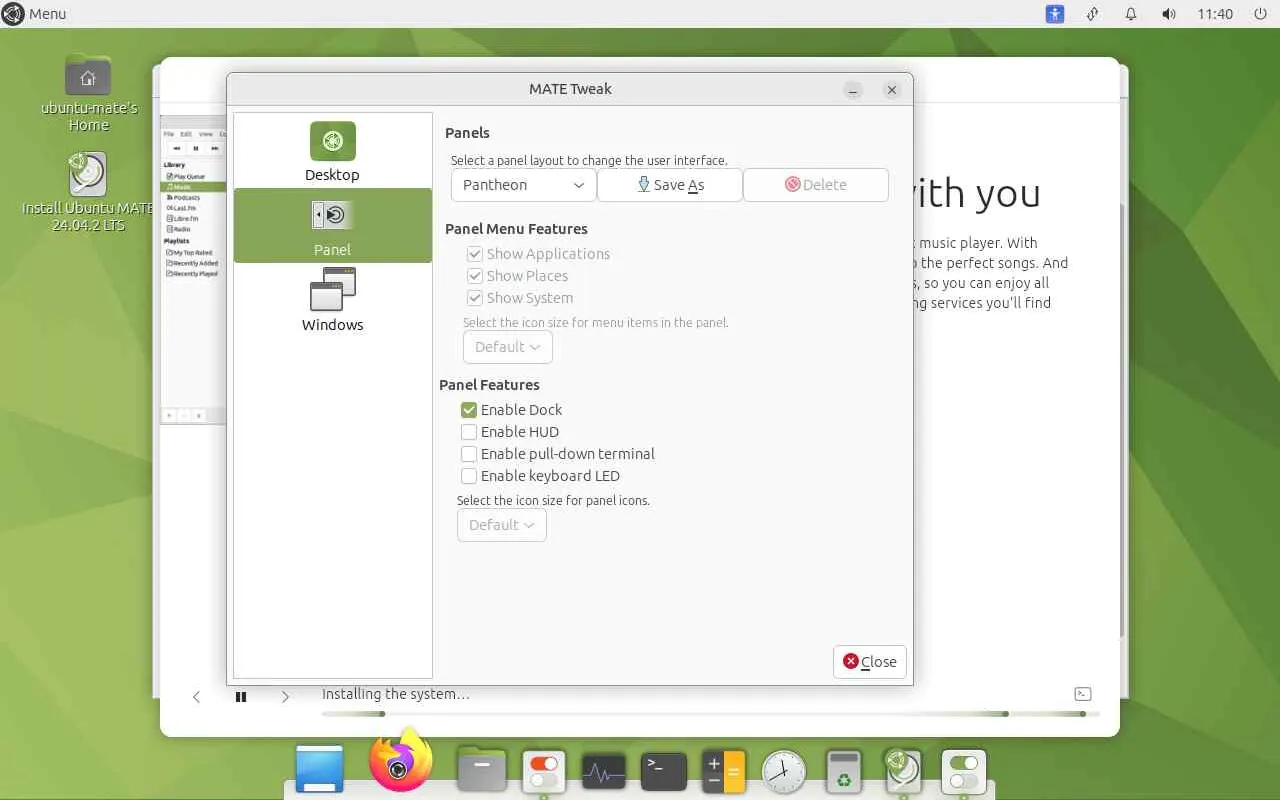This screenshot has height=800, width=1280.
Task: Toggle the Show Places checkbox
Action: pyautogui.click(x=517, y=276)
